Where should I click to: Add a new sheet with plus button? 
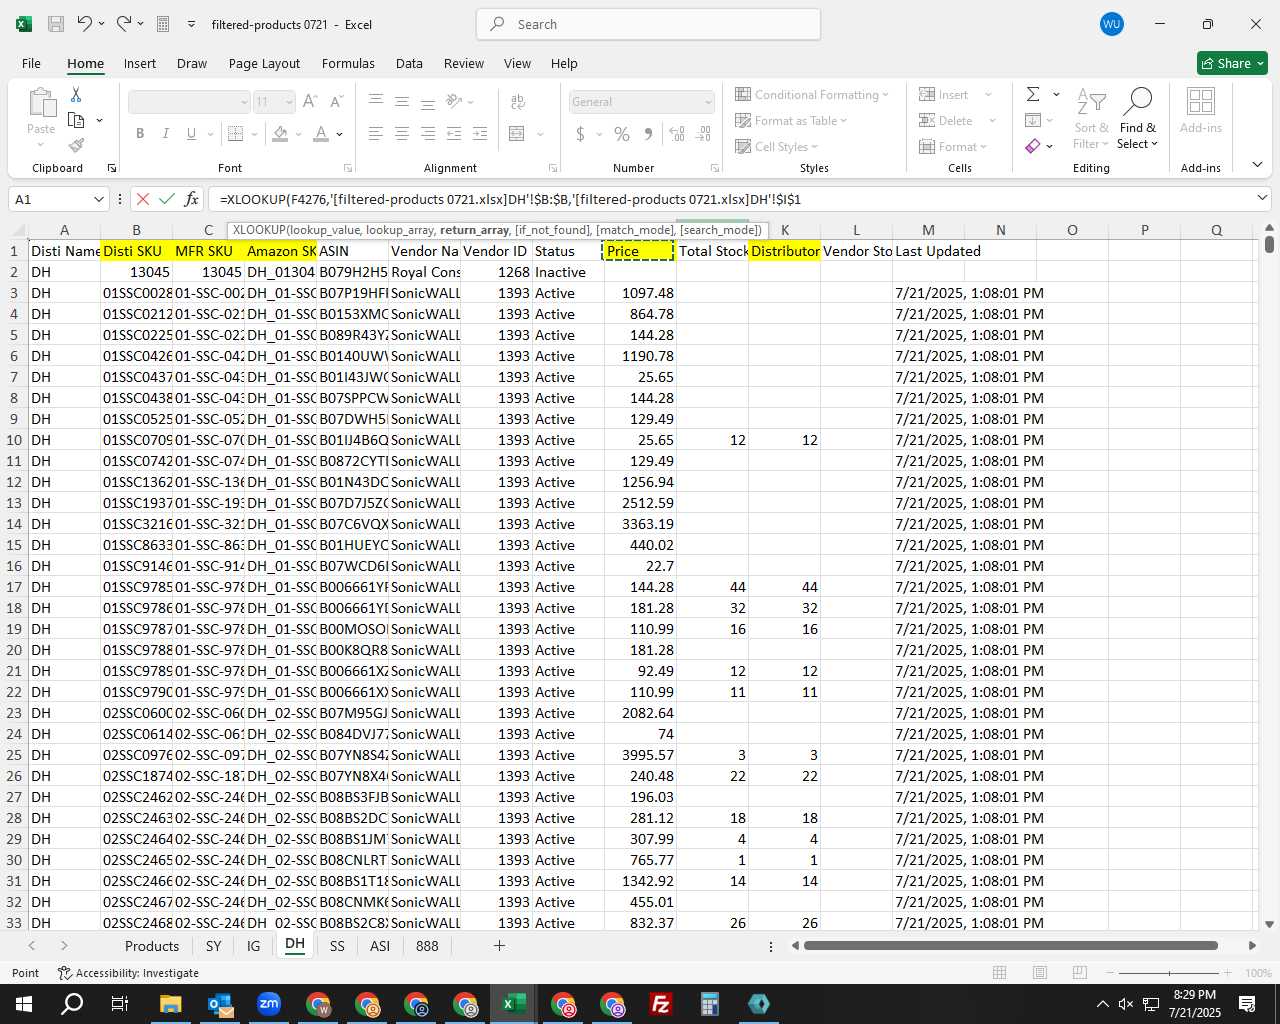click(499, 946)
